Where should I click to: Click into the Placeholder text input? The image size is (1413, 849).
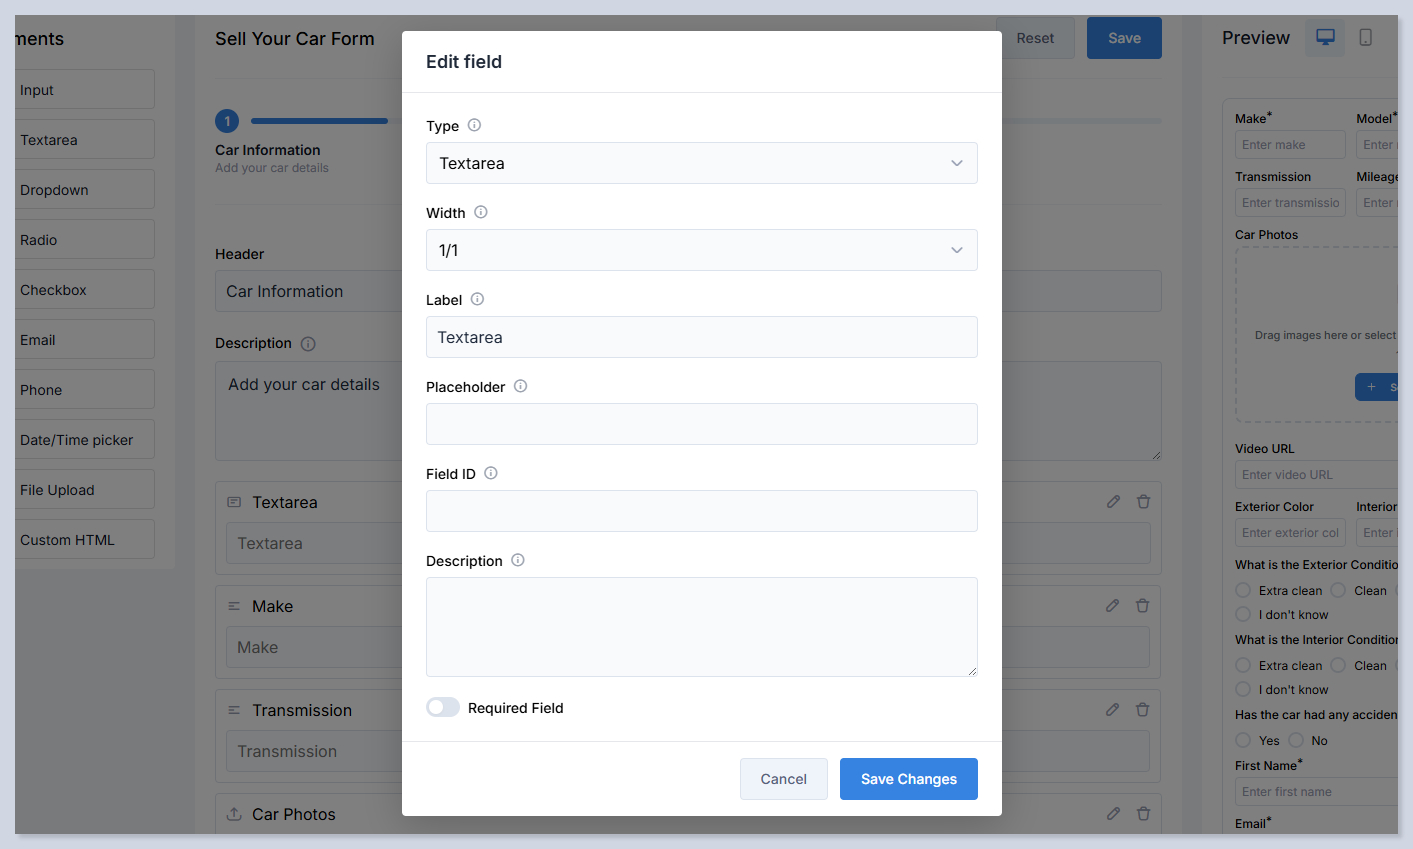point(701,424)
